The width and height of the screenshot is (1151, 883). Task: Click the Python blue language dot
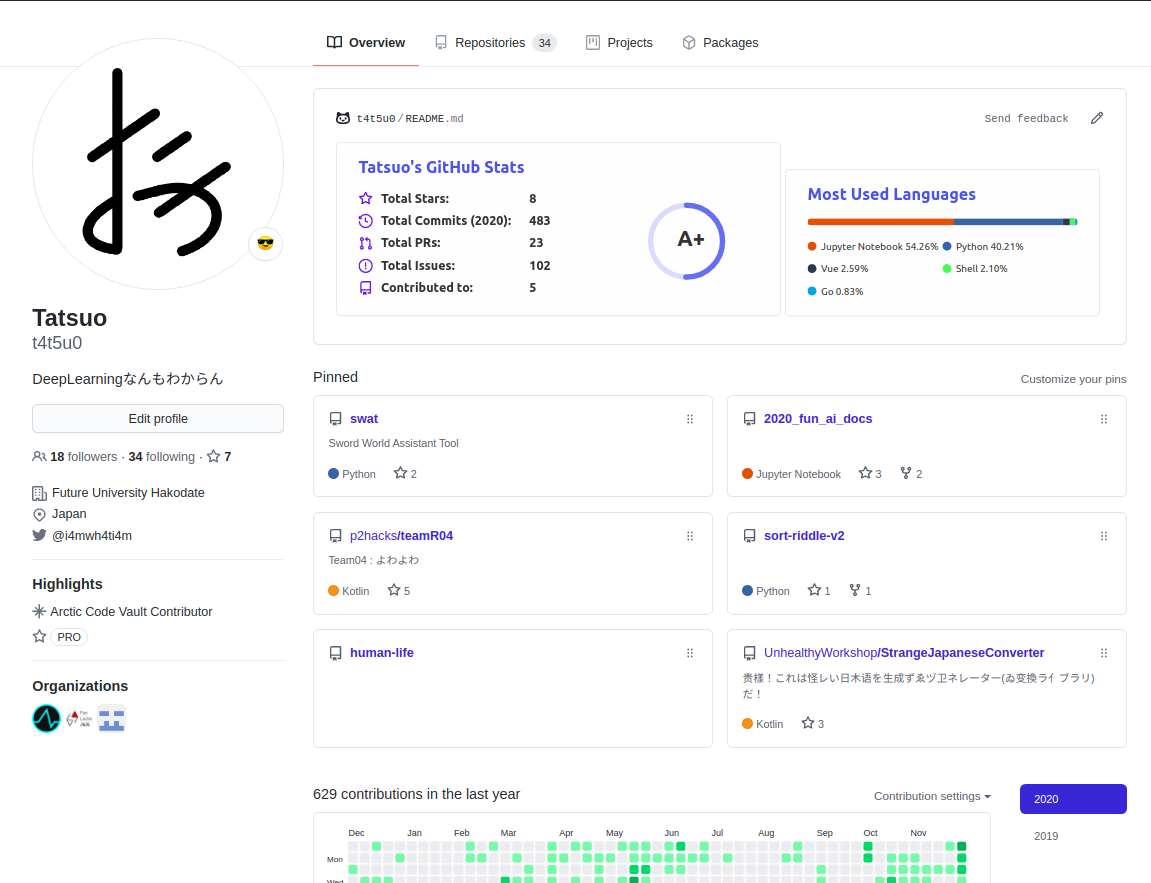coord(947,247)
